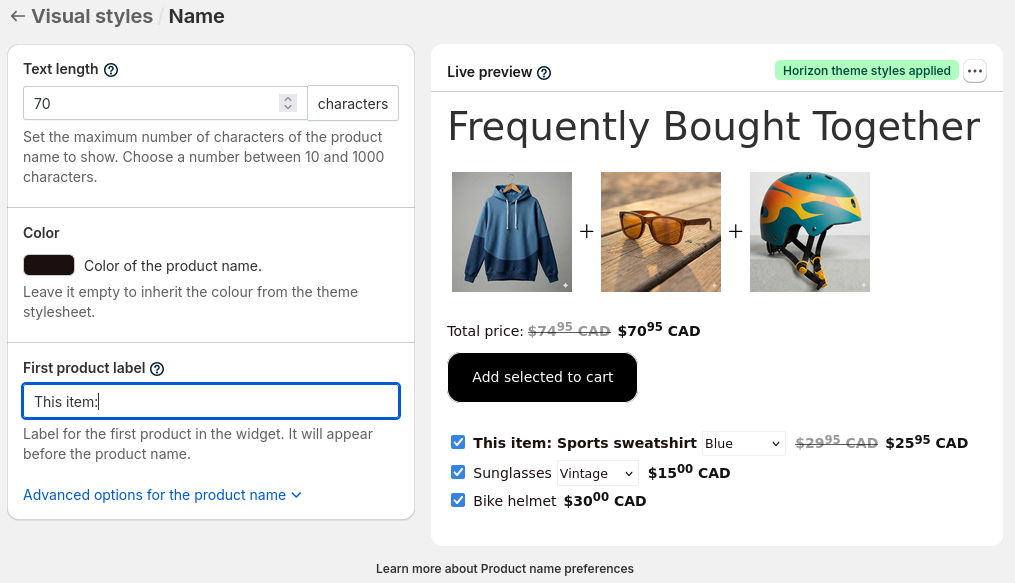Open the three-dot preview options menu
The image size is (1015, 583).
click(x=975, y=71)
